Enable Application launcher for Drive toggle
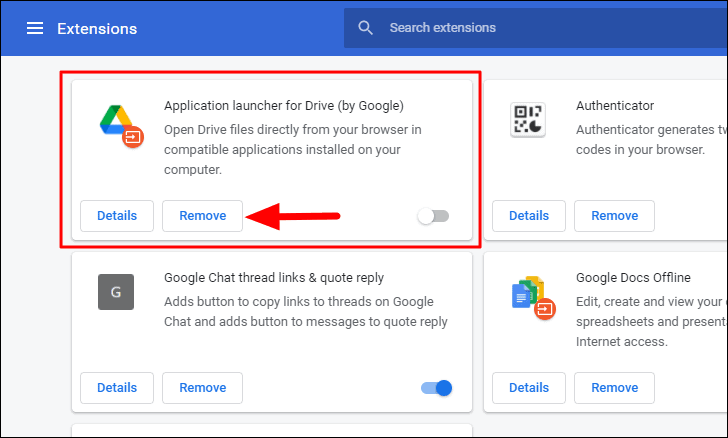 (x=433, y=216)
